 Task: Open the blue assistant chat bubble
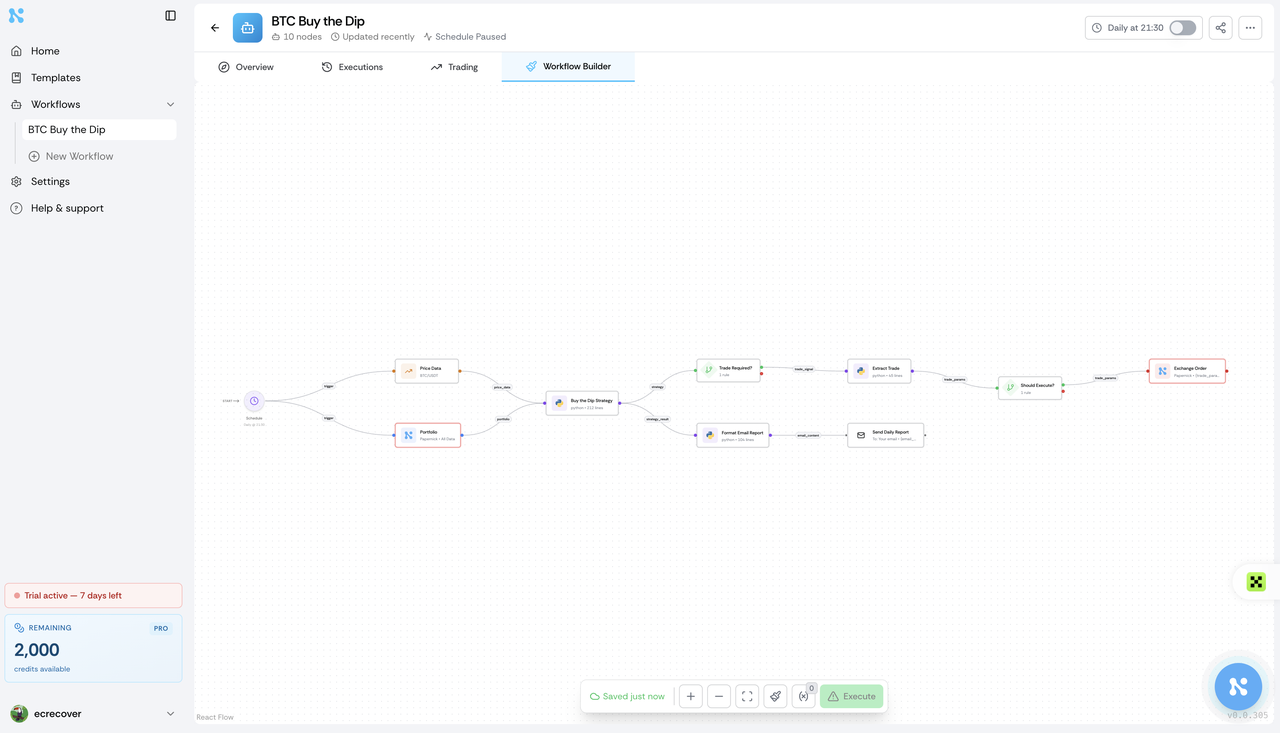[1238, 686]
